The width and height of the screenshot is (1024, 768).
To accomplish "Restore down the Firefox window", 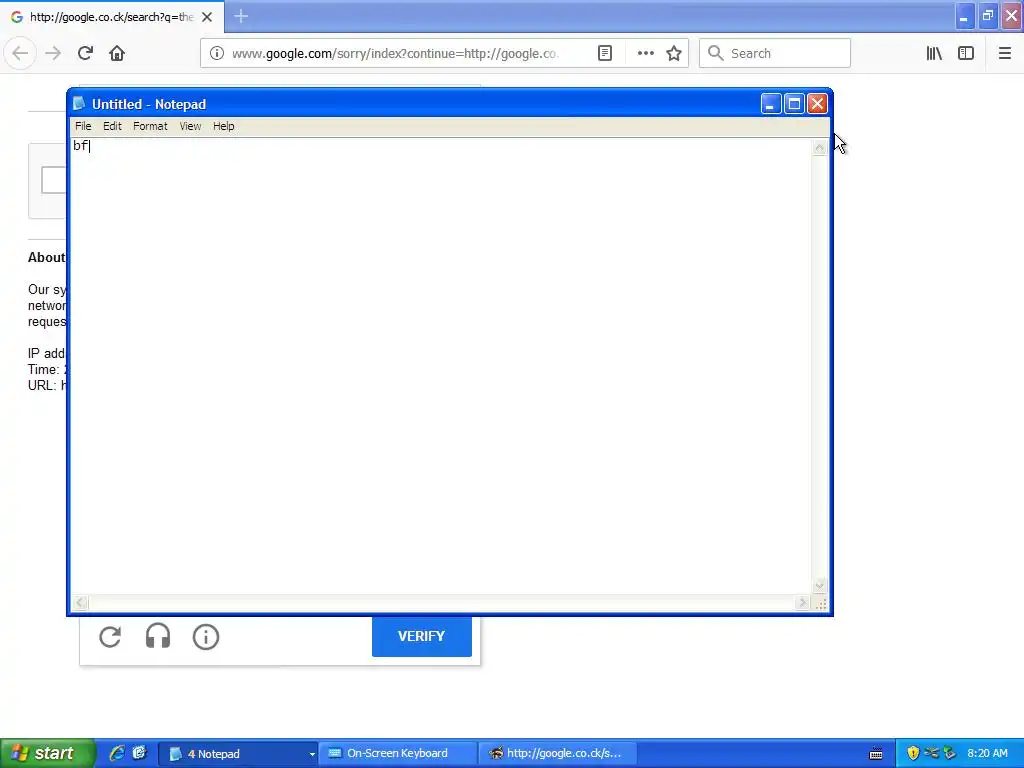I will [988, 16].
